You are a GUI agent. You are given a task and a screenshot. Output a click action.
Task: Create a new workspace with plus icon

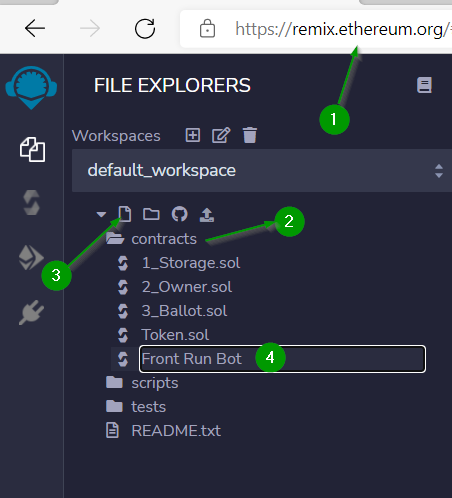click(193, 135)
